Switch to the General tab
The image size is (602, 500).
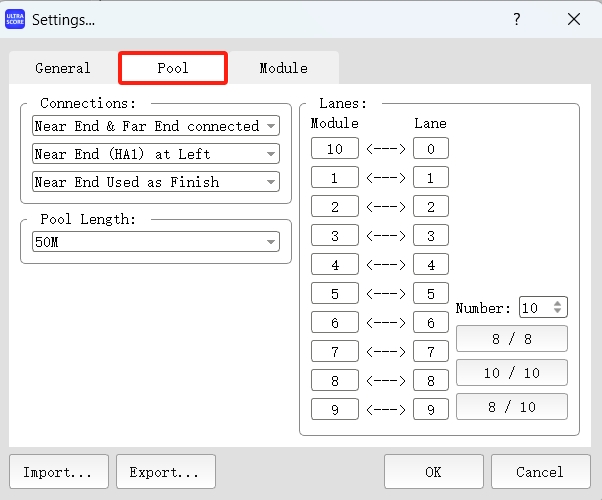point(63,68)
